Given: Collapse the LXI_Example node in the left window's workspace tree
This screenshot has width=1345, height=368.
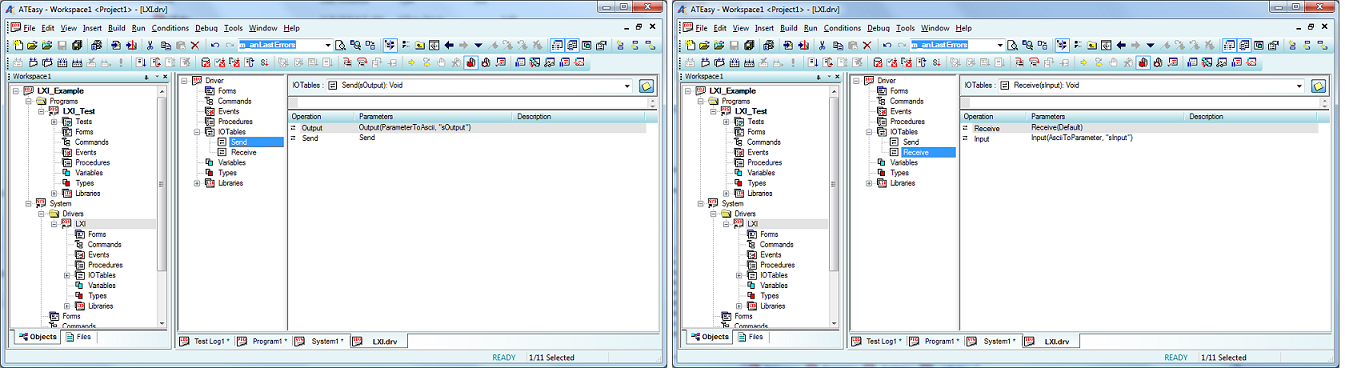Looking at the screenshot, I should coord(16,91).
